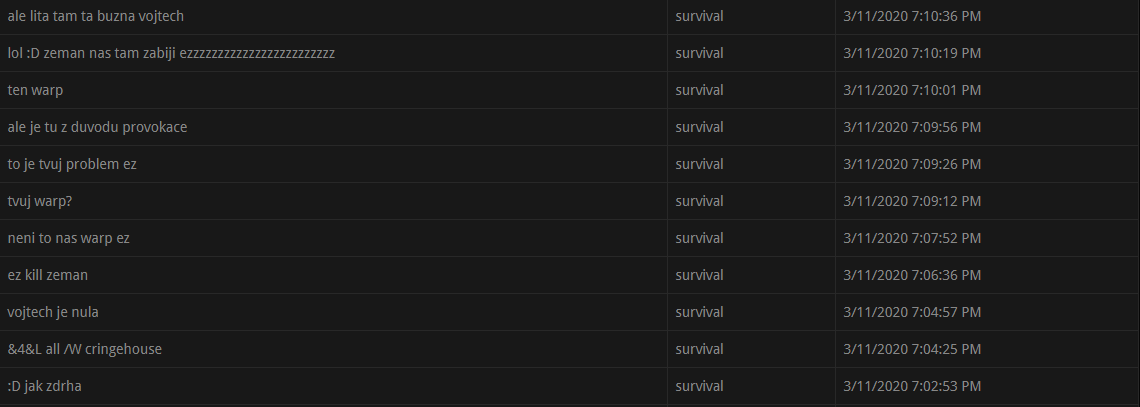Select the timestamp 3/11/2020 7:09:56 PM
The image size is (1140, 407).
(x=912, y=127)
